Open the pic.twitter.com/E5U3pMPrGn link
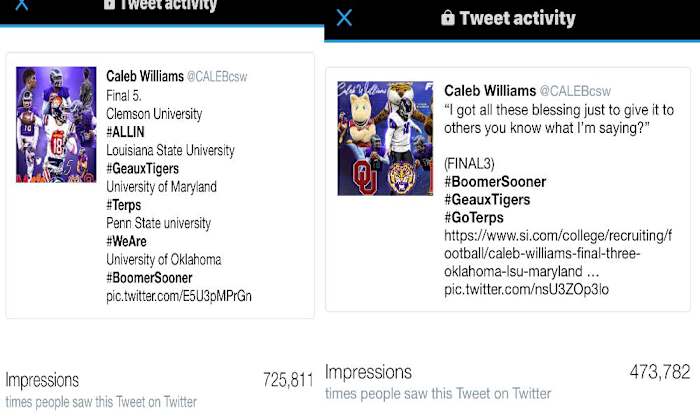 click(179, 295)
